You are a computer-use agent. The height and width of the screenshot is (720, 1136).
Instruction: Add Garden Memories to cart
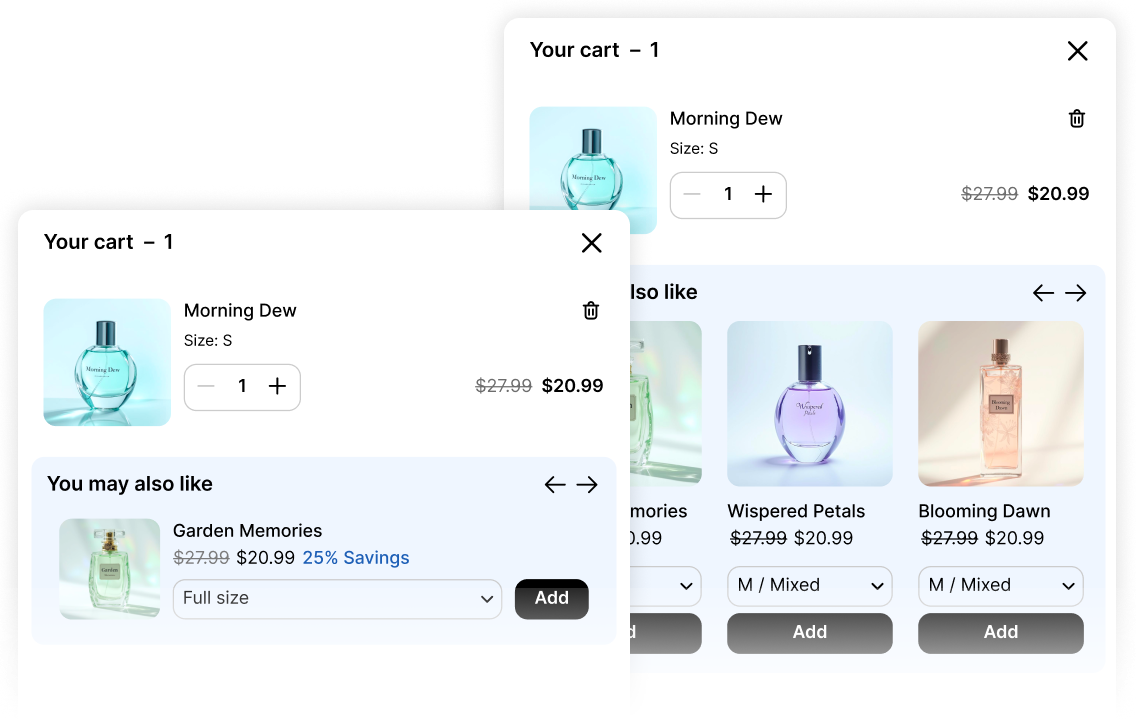point(551,599)
